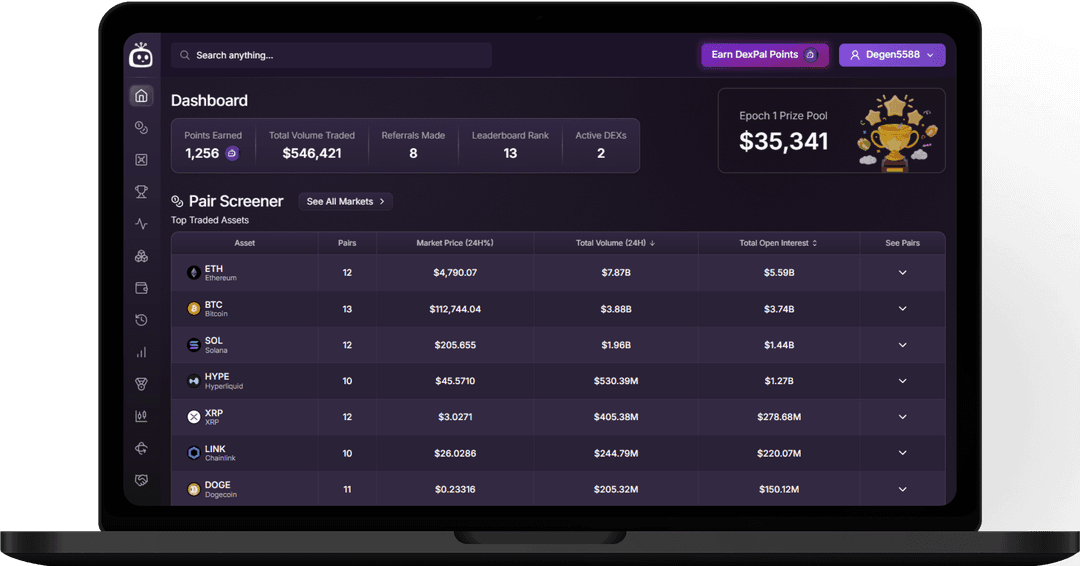
Task: Click the Home icon in the sidebar
Action: pos(141,96)
